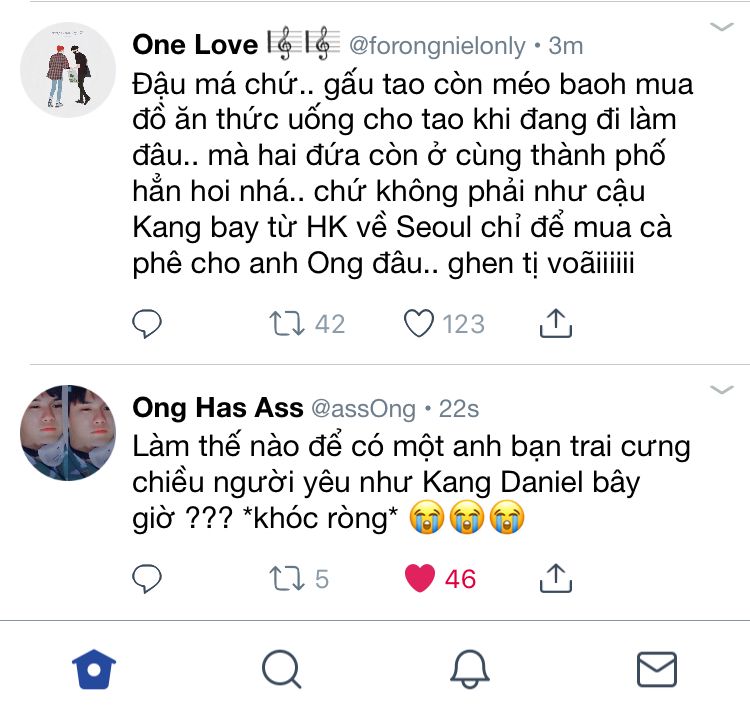Reply to One Love's tweet

pos(147,323)
